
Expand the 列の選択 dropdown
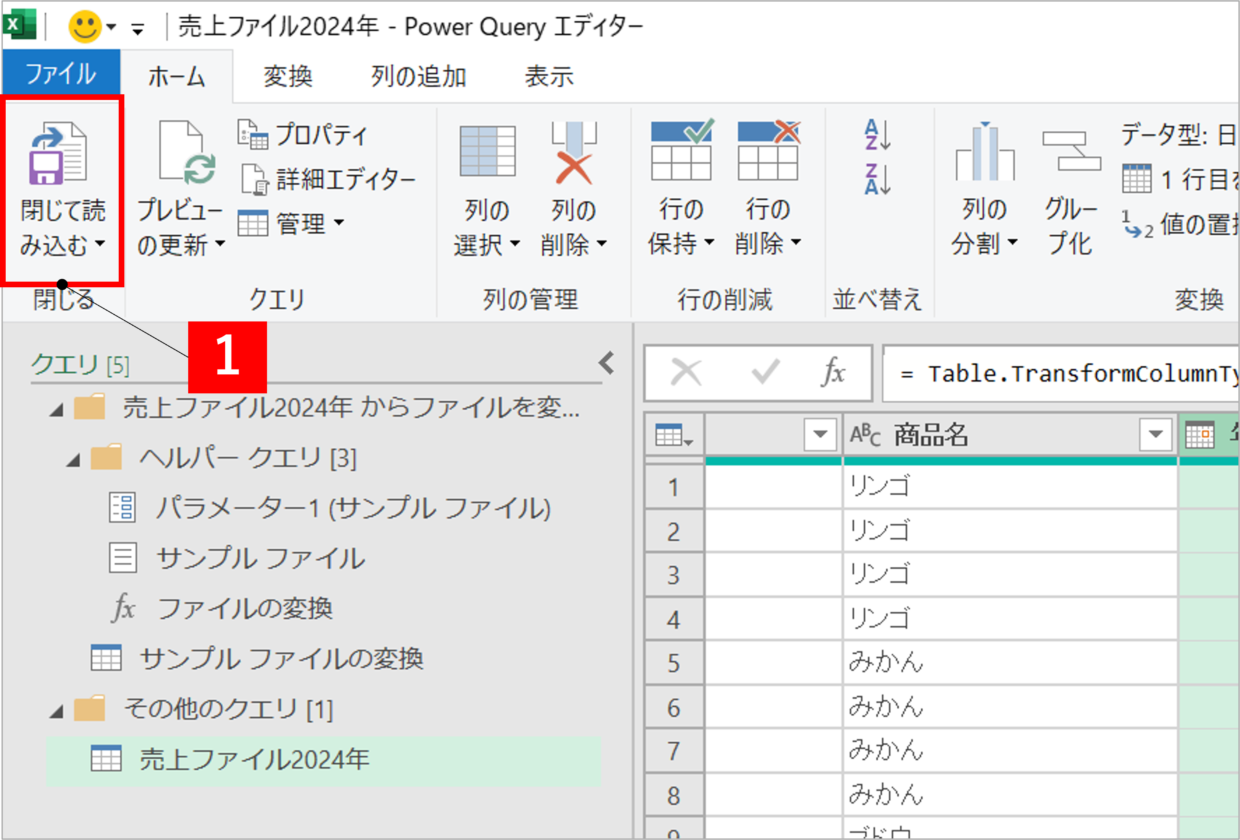pos(515,243)
